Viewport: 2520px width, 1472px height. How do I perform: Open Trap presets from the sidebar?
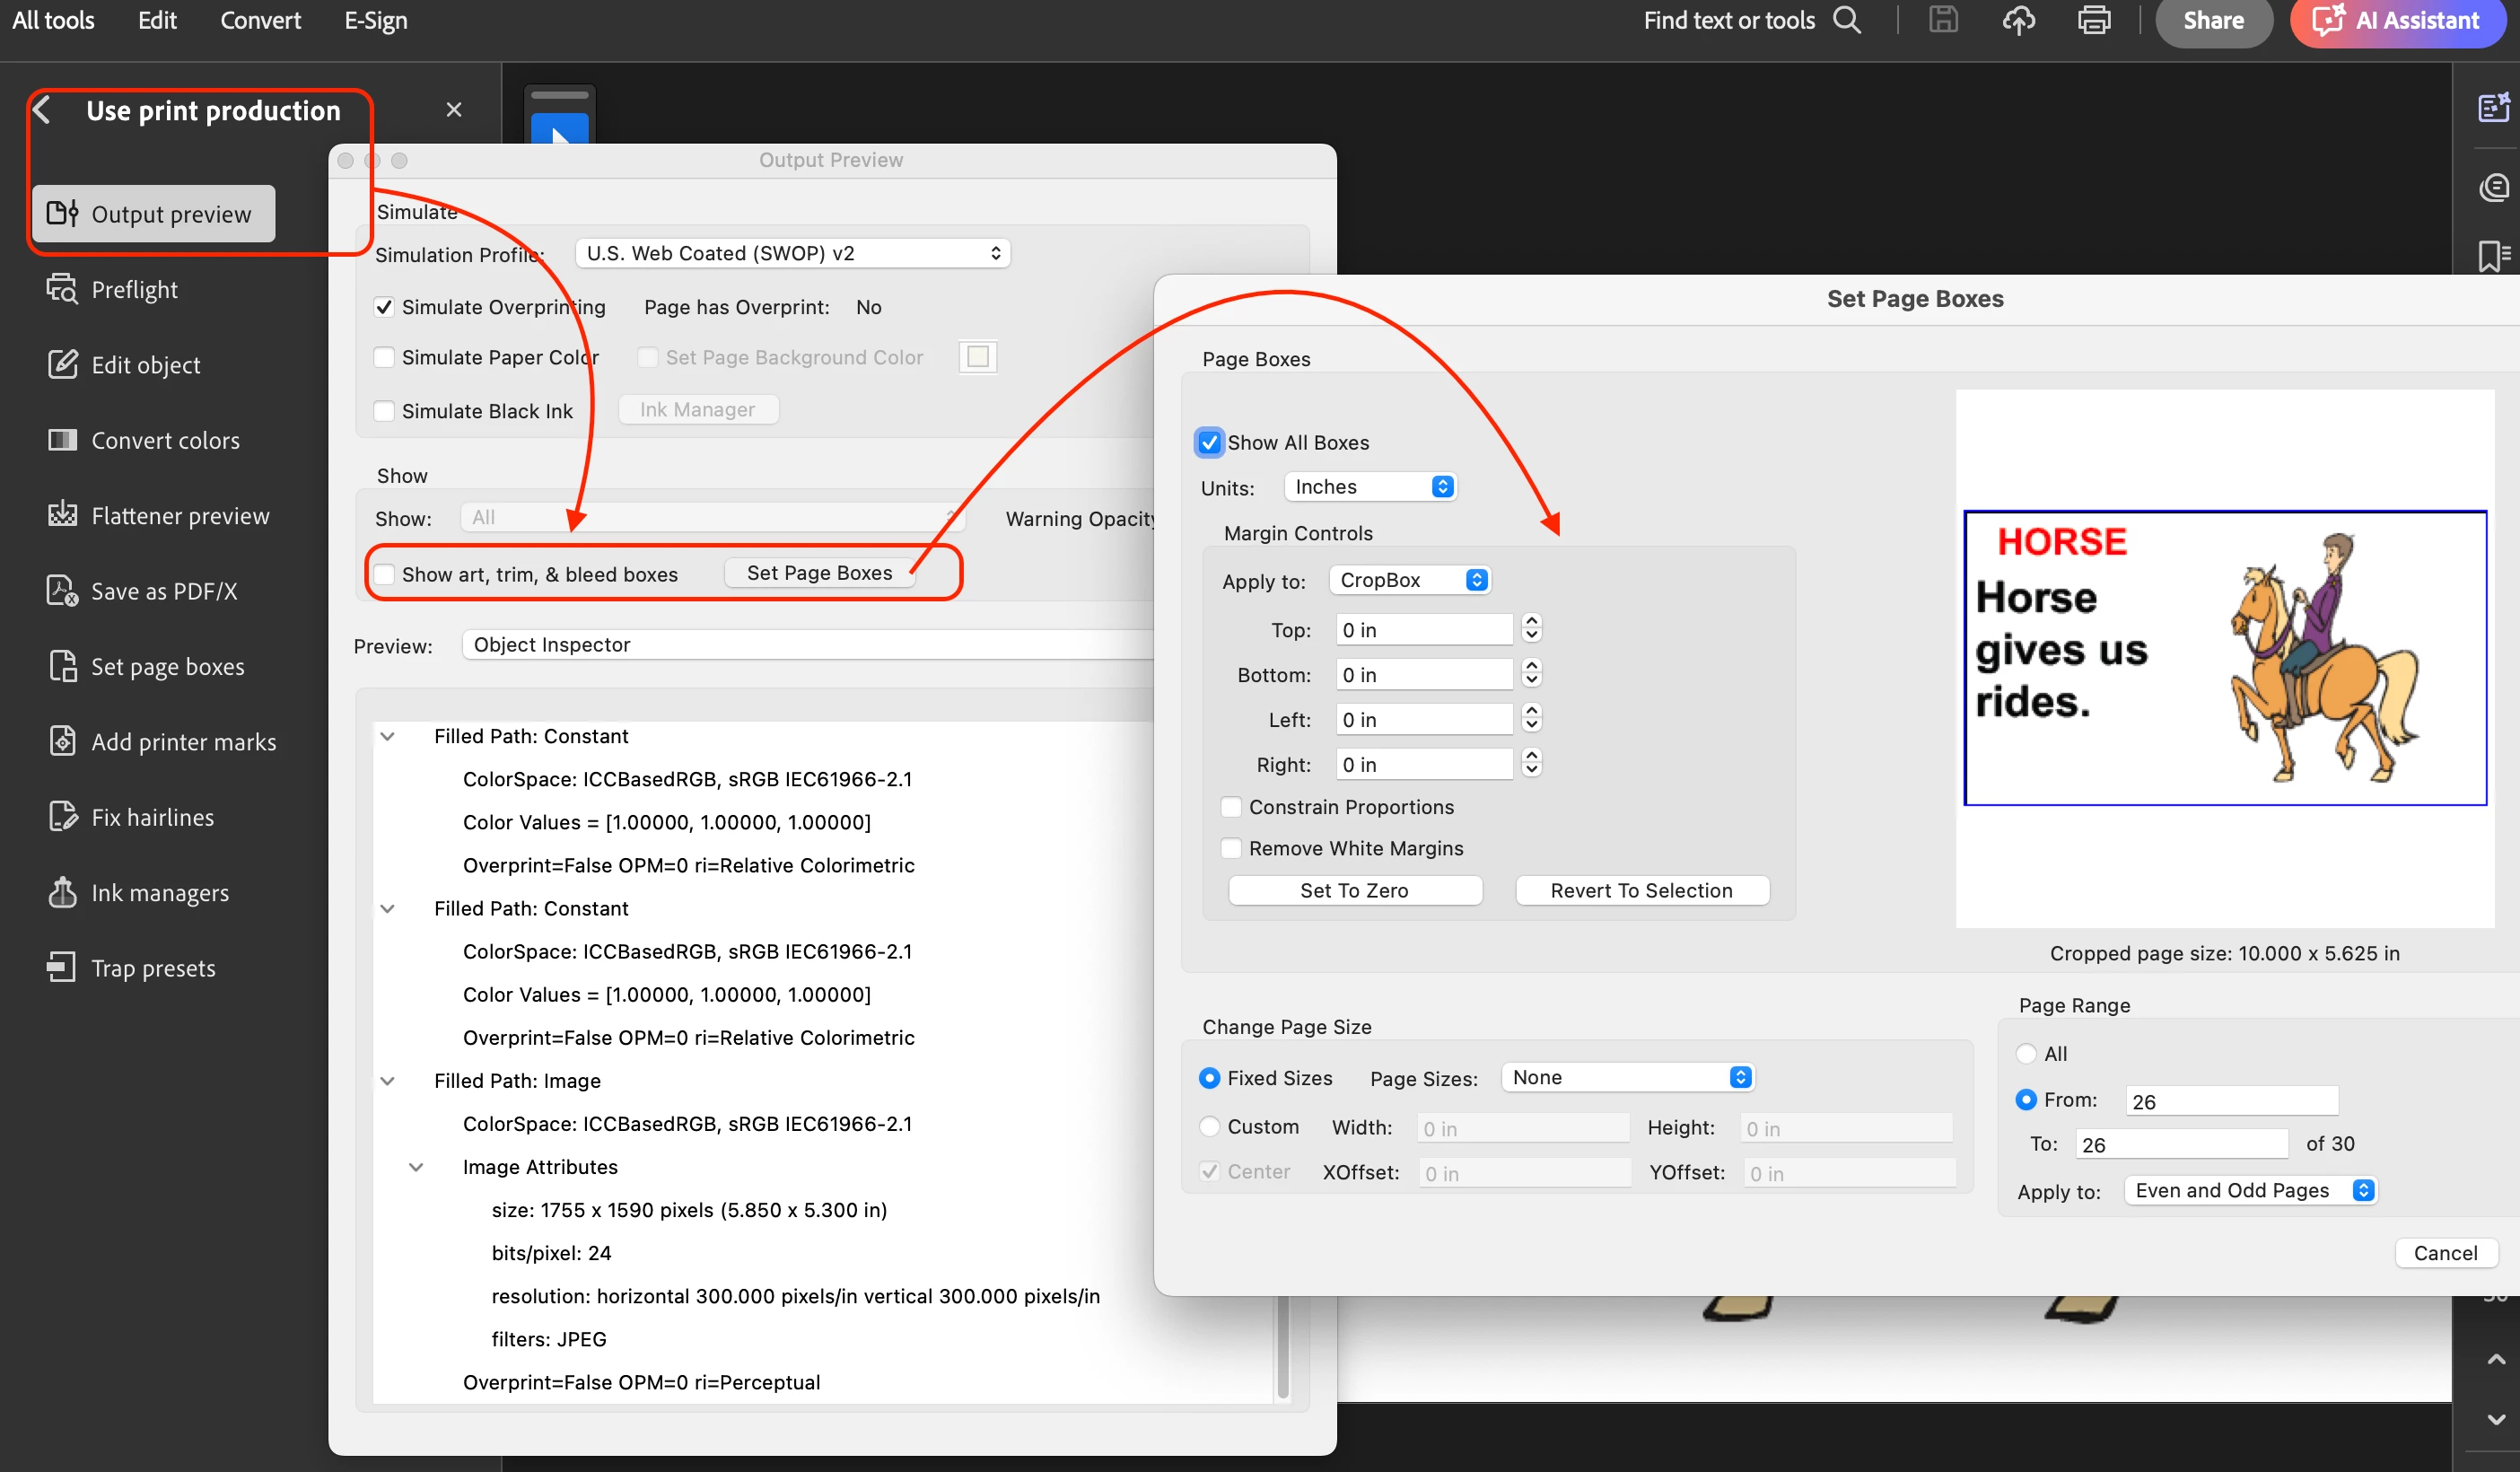point(152,968)
